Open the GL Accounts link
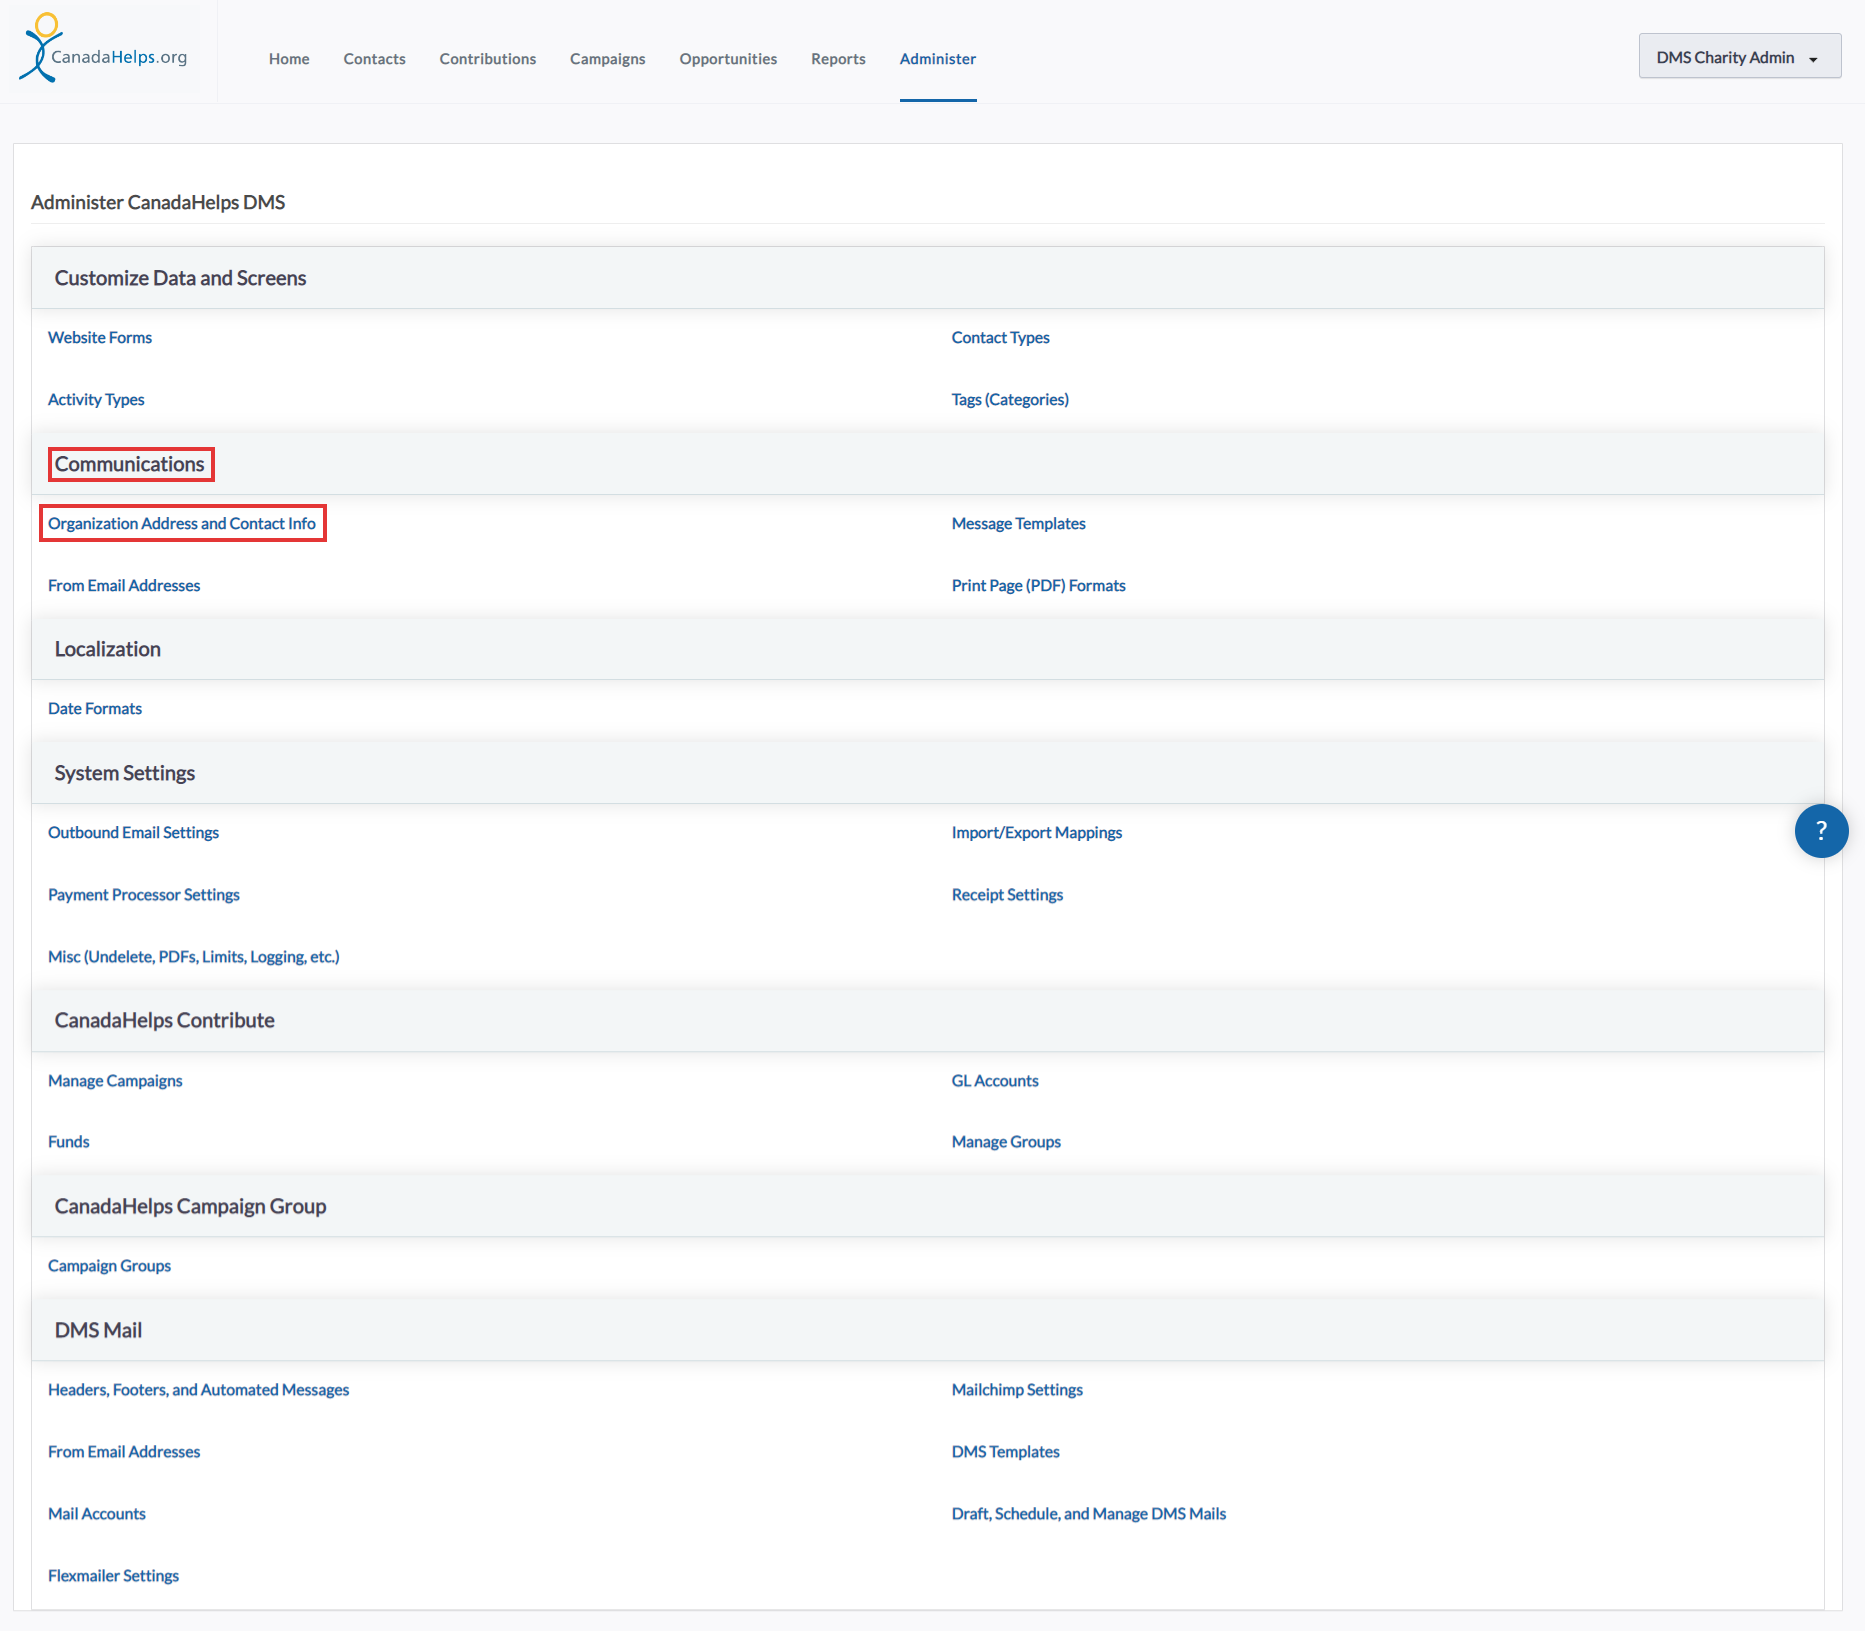 pos(995,1081)
